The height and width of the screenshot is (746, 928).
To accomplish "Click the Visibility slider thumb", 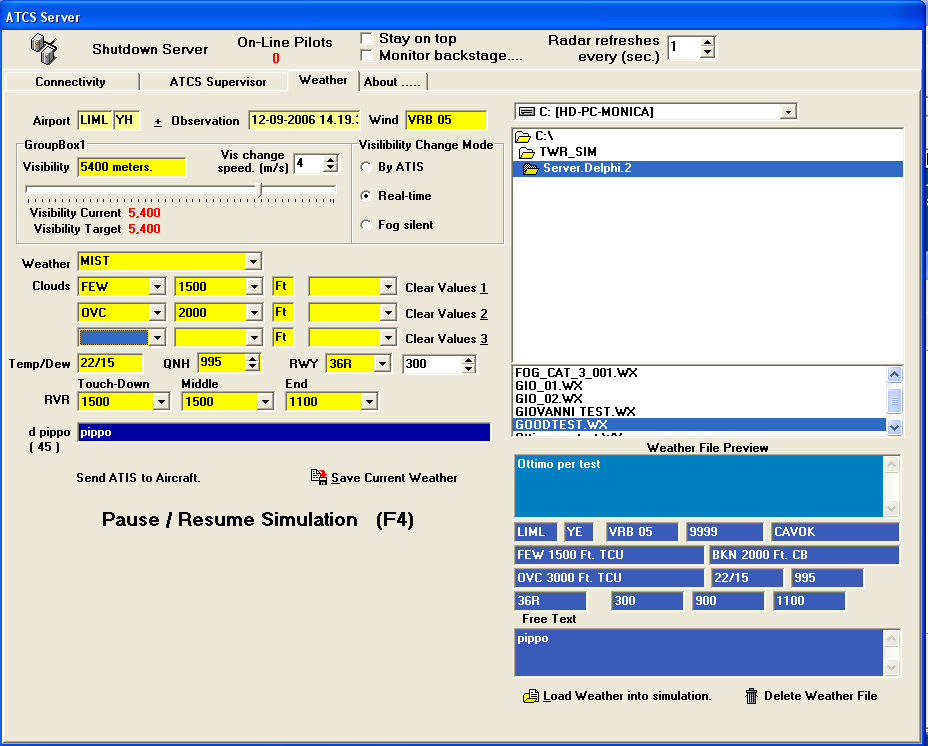I will click(x=259, y=189).
